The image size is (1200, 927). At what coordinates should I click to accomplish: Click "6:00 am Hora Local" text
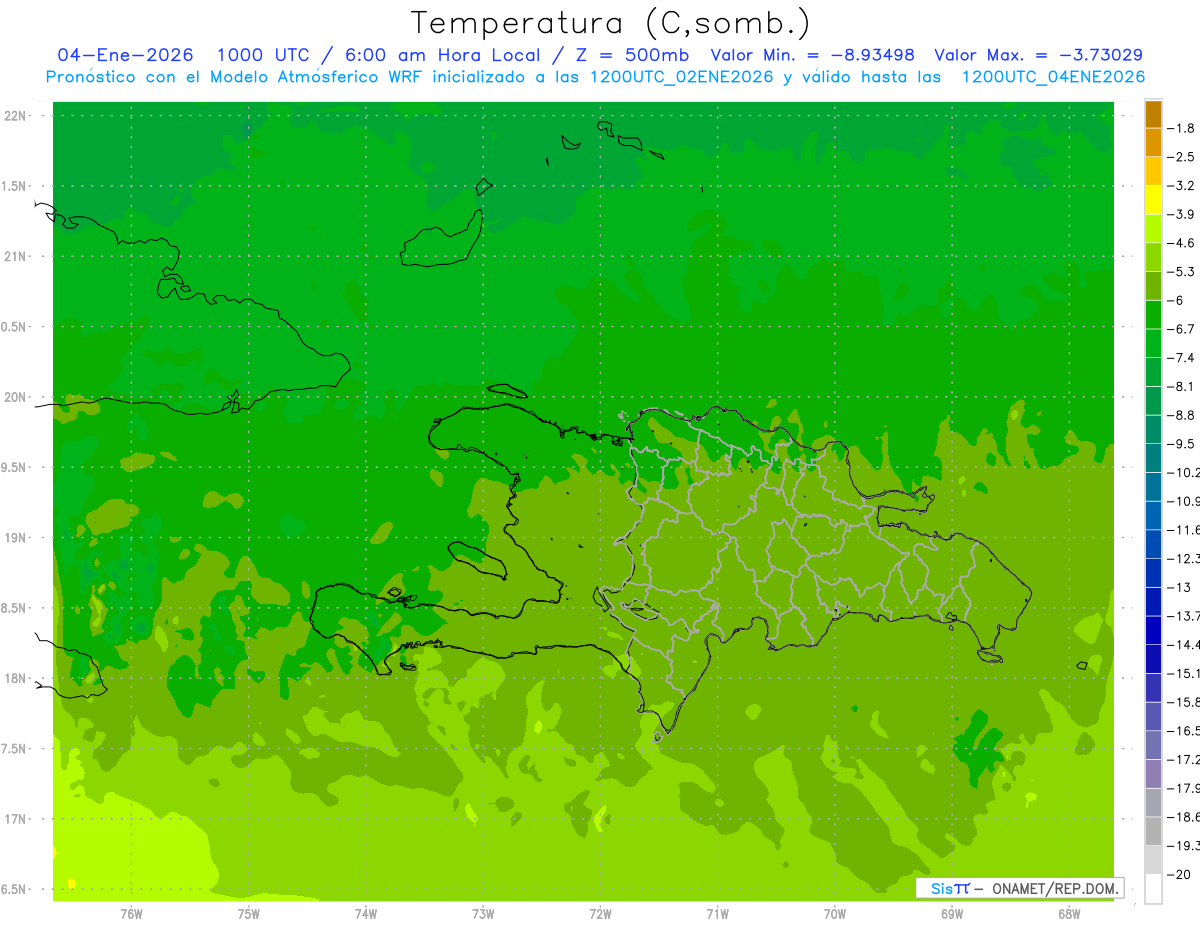point(443,55)
